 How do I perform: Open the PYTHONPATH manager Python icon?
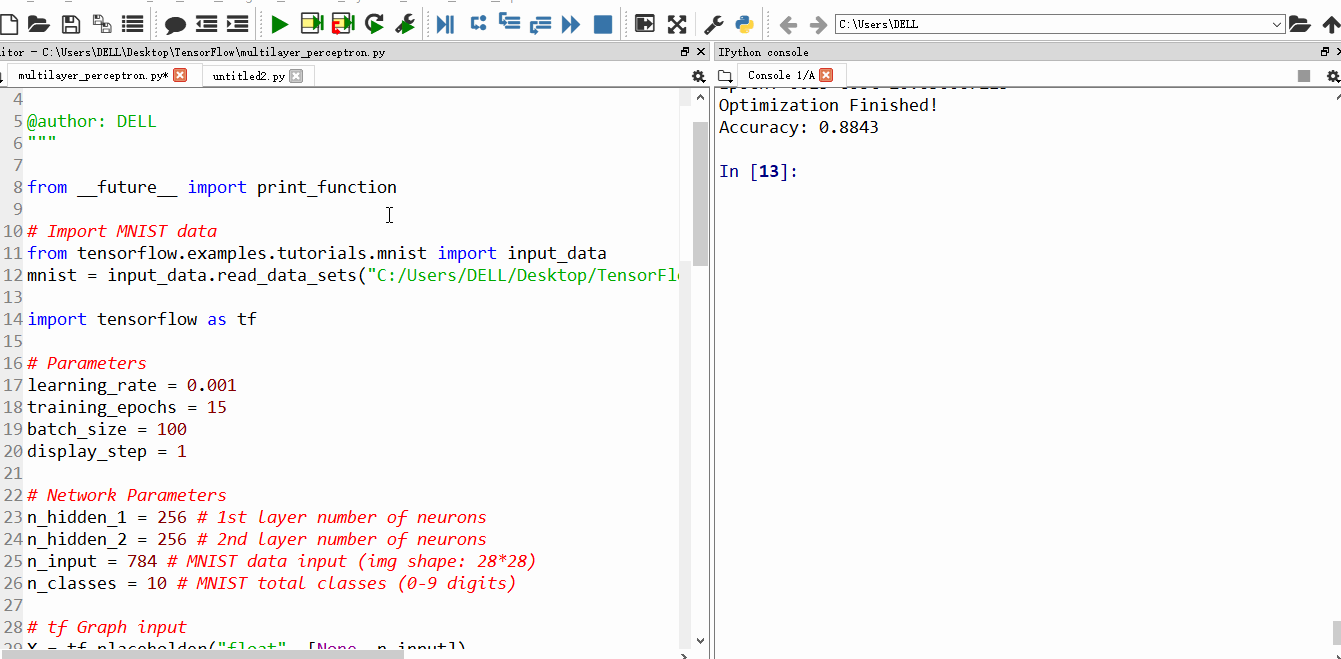coord(745,24)
